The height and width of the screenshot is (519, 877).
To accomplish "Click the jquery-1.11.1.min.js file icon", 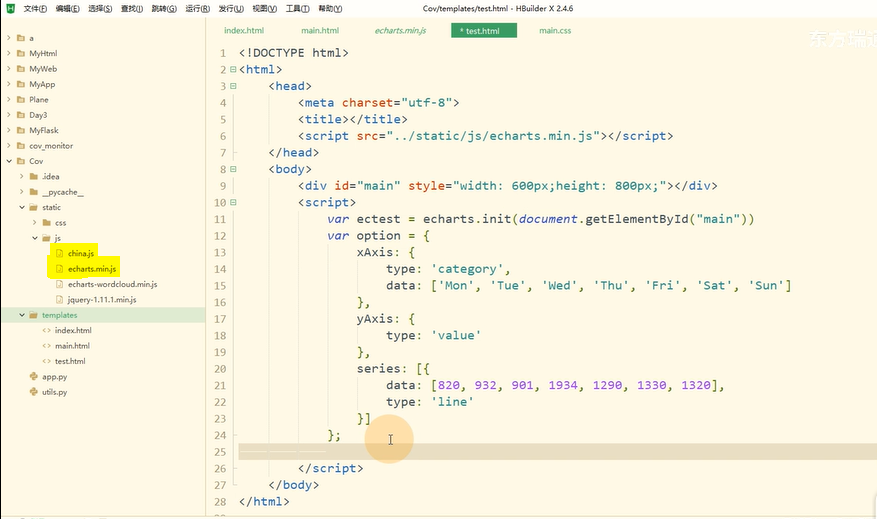I will coord(60,300).
